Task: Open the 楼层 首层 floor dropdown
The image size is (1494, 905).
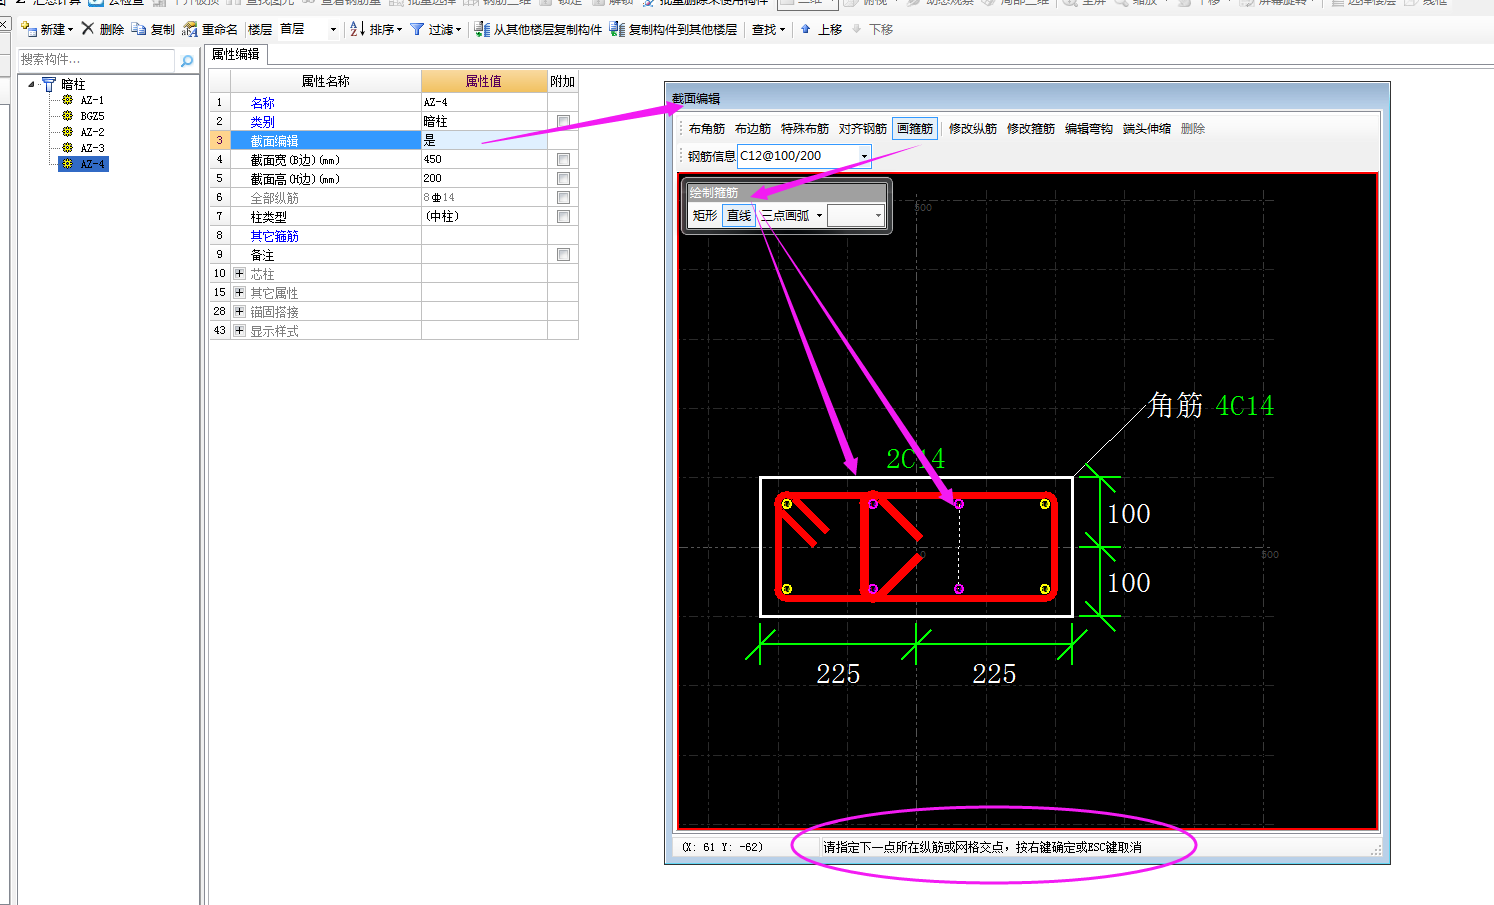Action: (x=333, y=30)
